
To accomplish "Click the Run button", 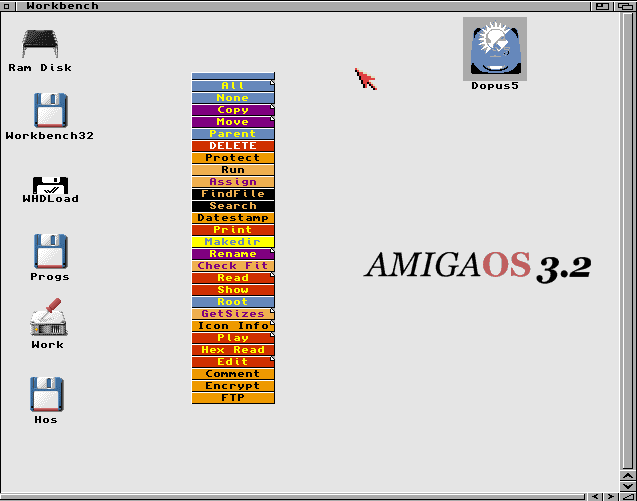I will click(233, 169).
